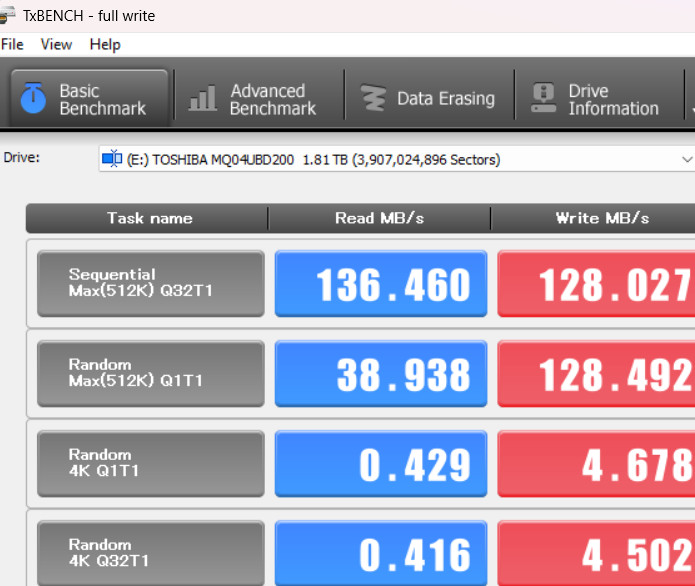Viewport: 695px width, 586px height.
Task: Open the Help menu
Action: click(105, 44)
